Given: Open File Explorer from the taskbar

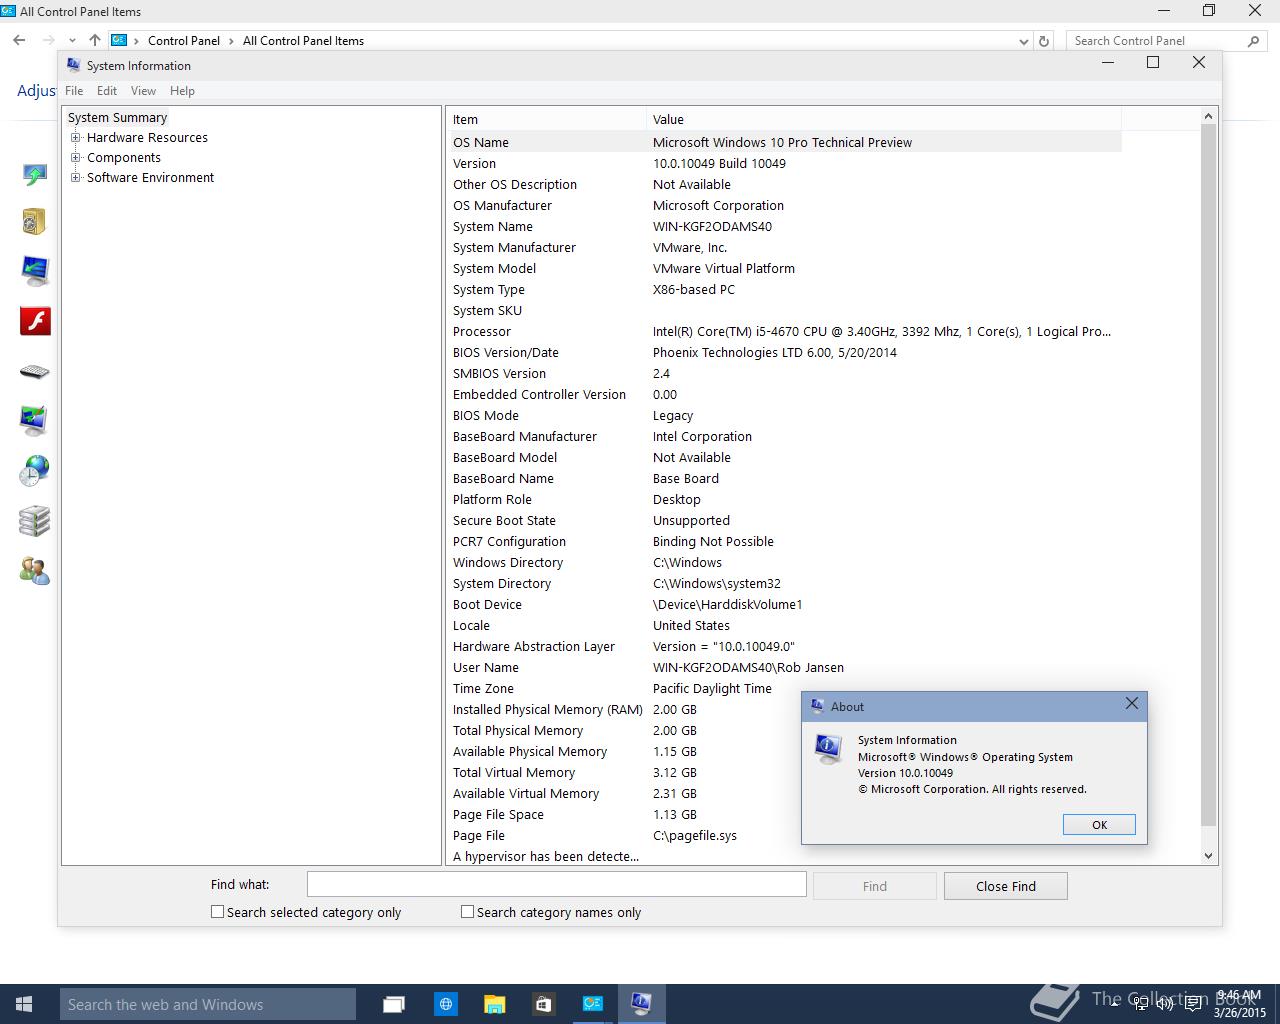Looking at the screenshot, I should pos(494,1004).
